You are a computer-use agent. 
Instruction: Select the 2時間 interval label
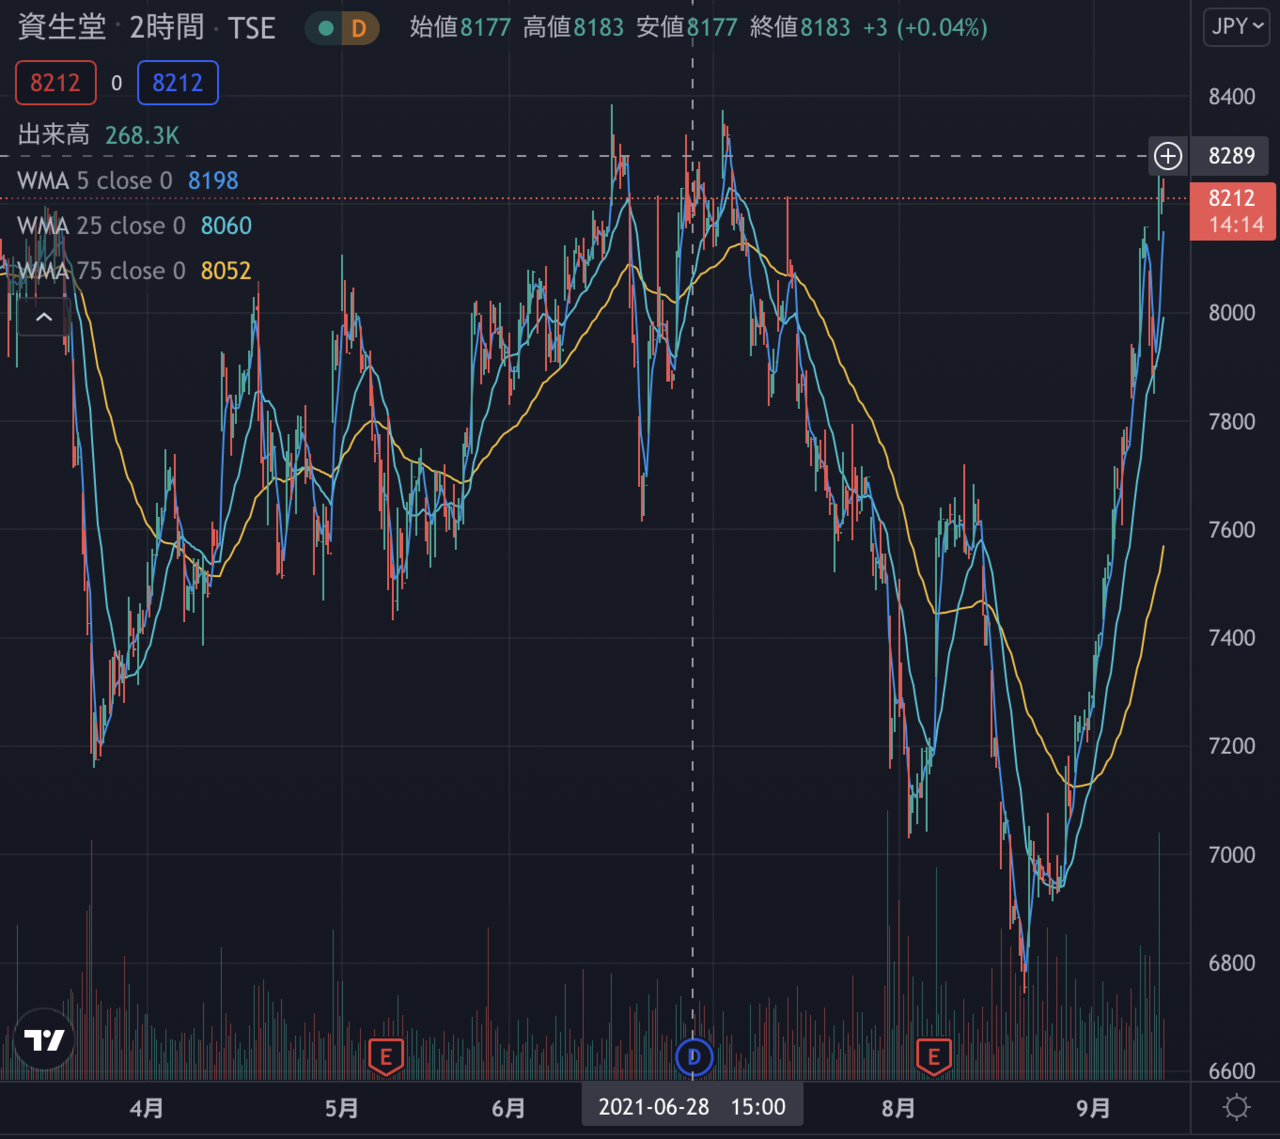coord(167,27)
